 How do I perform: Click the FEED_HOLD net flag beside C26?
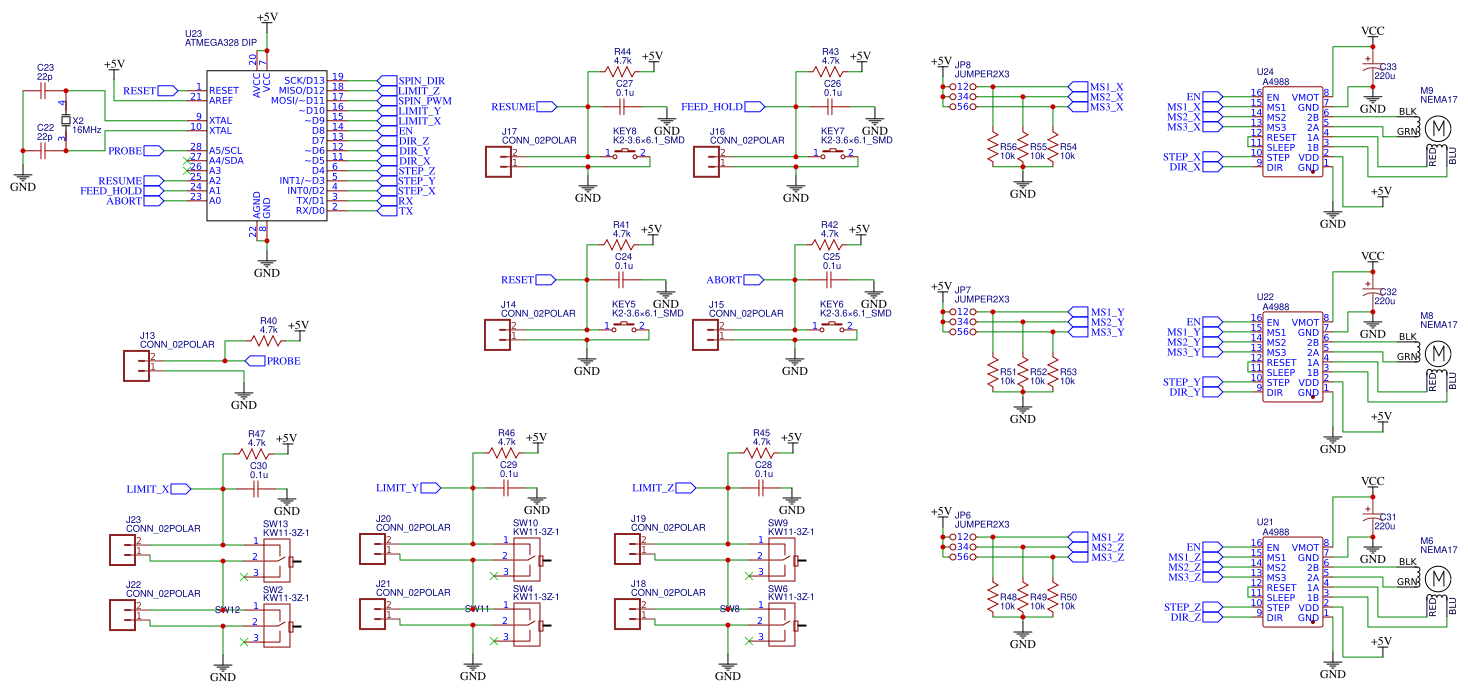tap(722, 106)
